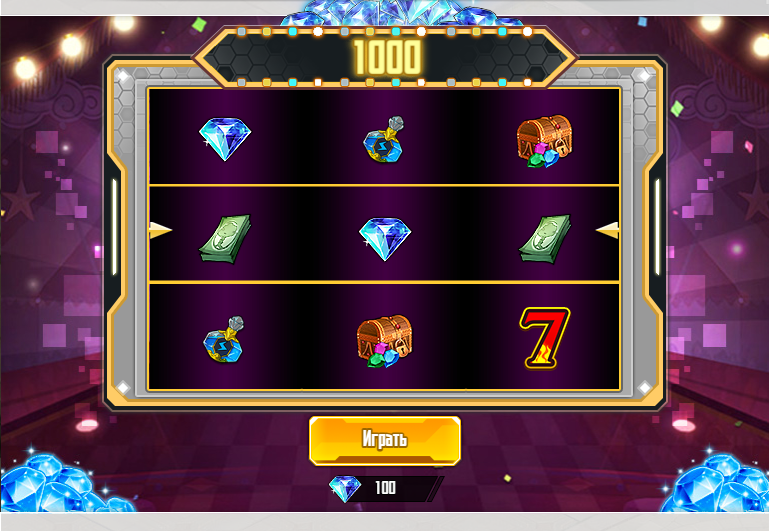This screenshot has height=531, width=769.
Task: Click the 100 bet cost label
Action: pos(385,487)
